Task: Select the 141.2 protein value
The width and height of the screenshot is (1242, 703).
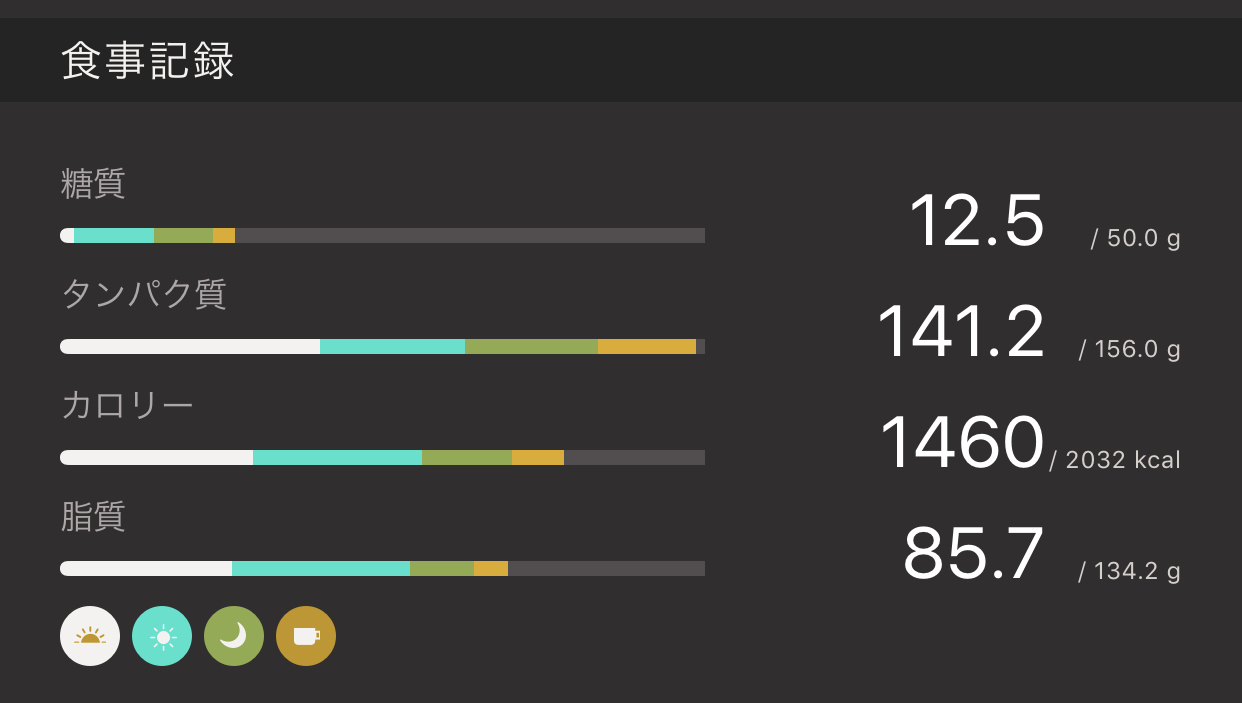Action: coord(960,332)
